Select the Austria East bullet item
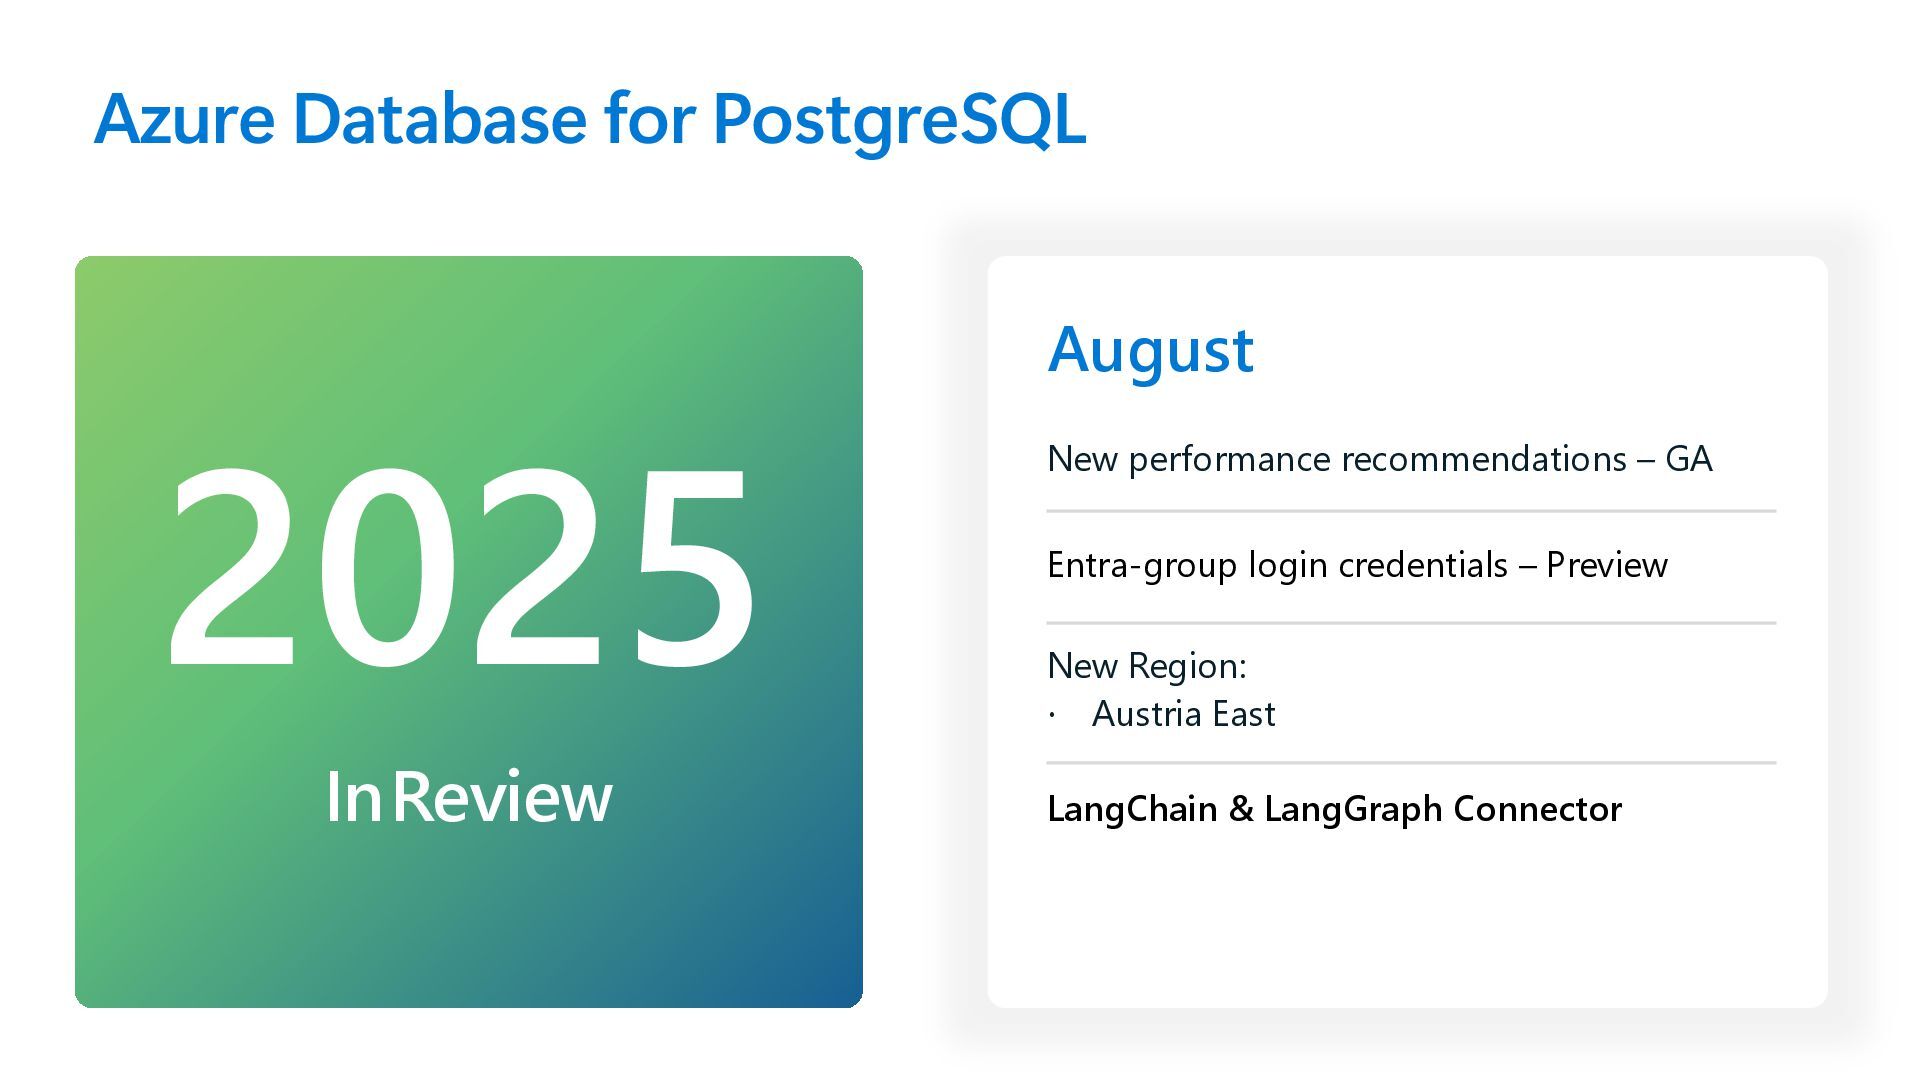 pyautogui.click(x=1183, y=714)
